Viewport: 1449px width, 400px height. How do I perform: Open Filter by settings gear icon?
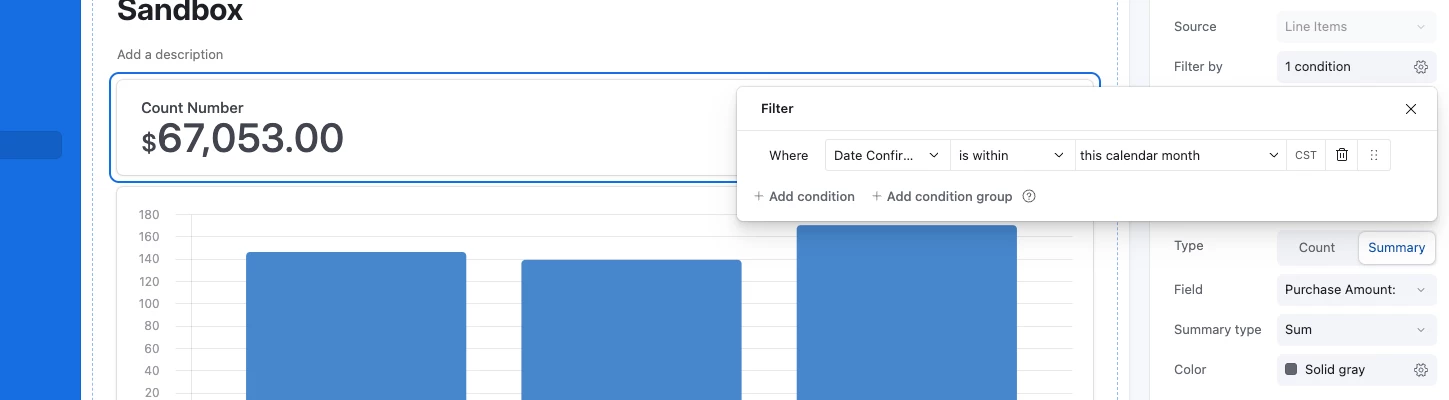[x=1420, y=67]
